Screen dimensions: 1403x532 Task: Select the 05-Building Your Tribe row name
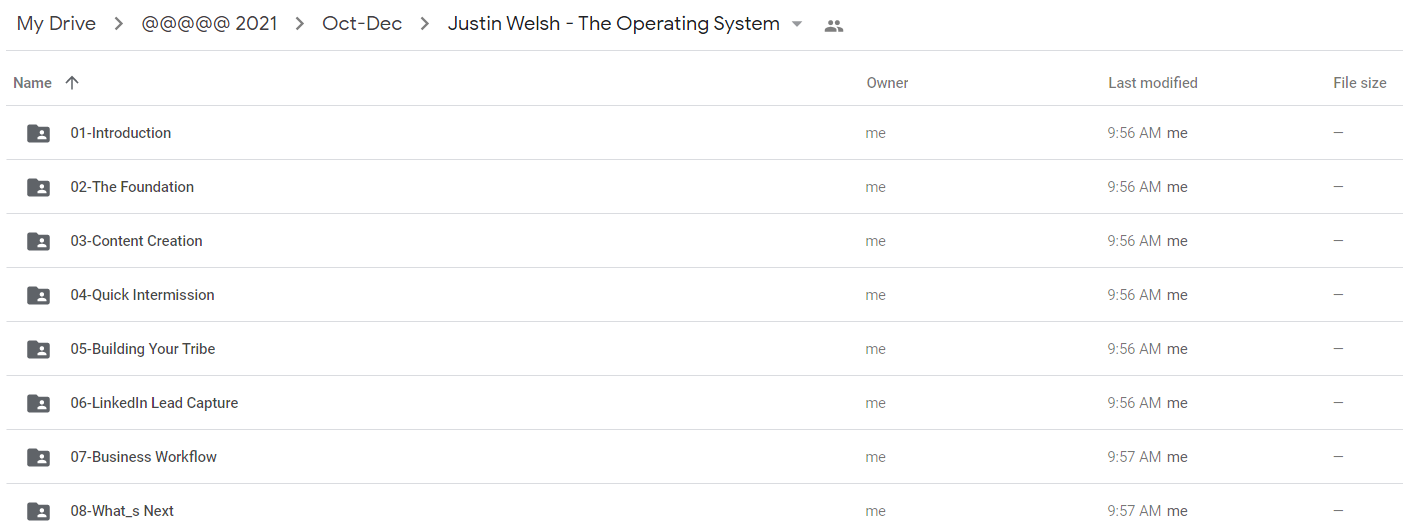click(x=143, y=349)
